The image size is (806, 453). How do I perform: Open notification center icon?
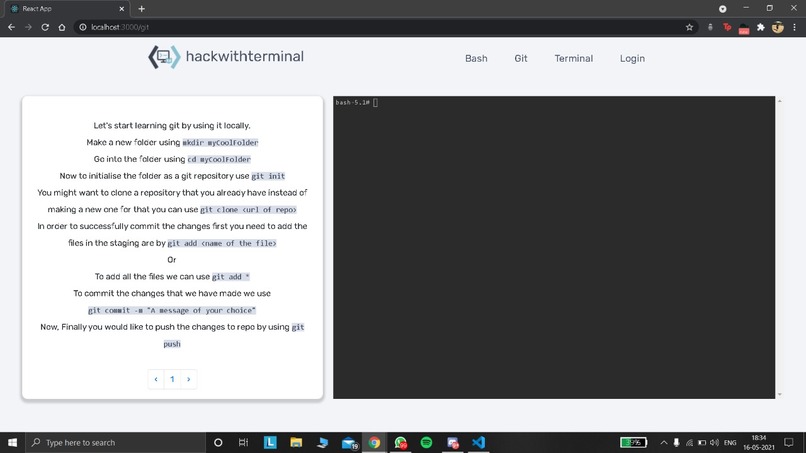pos(789,442)
